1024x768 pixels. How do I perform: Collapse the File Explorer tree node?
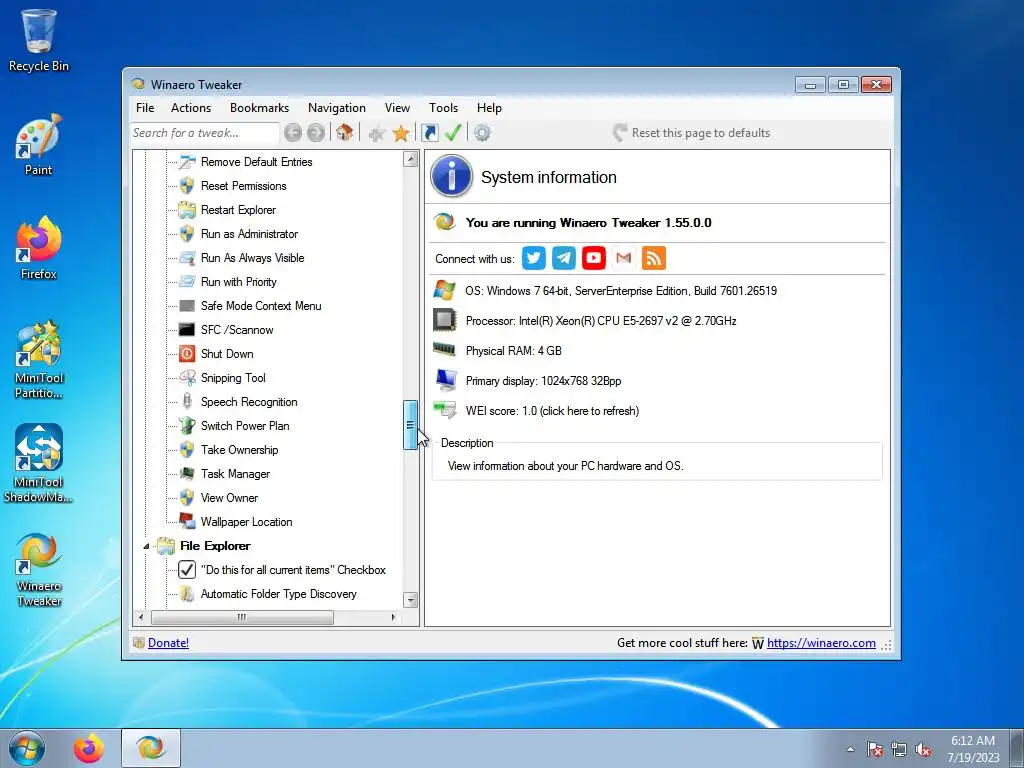pyautogui.click(x=146, y=546)
